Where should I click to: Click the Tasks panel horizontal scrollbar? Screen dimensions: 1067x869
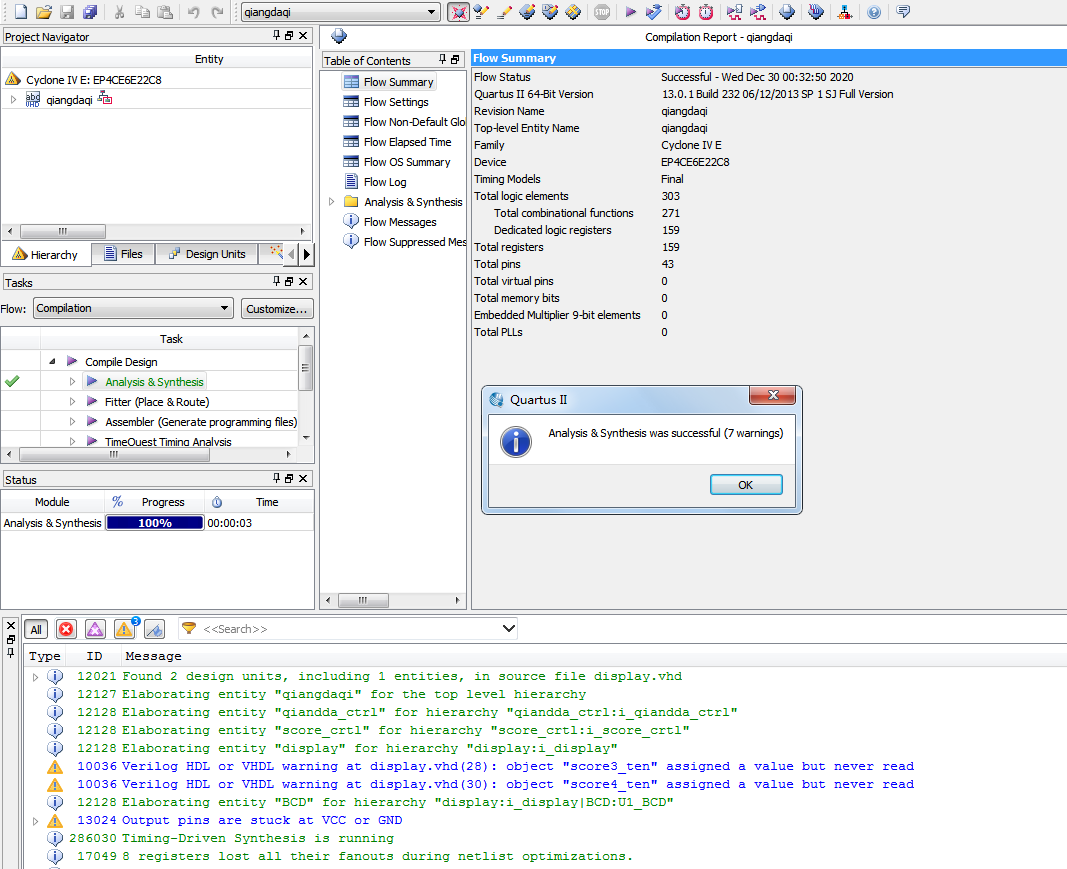click(x=114, y=455)
